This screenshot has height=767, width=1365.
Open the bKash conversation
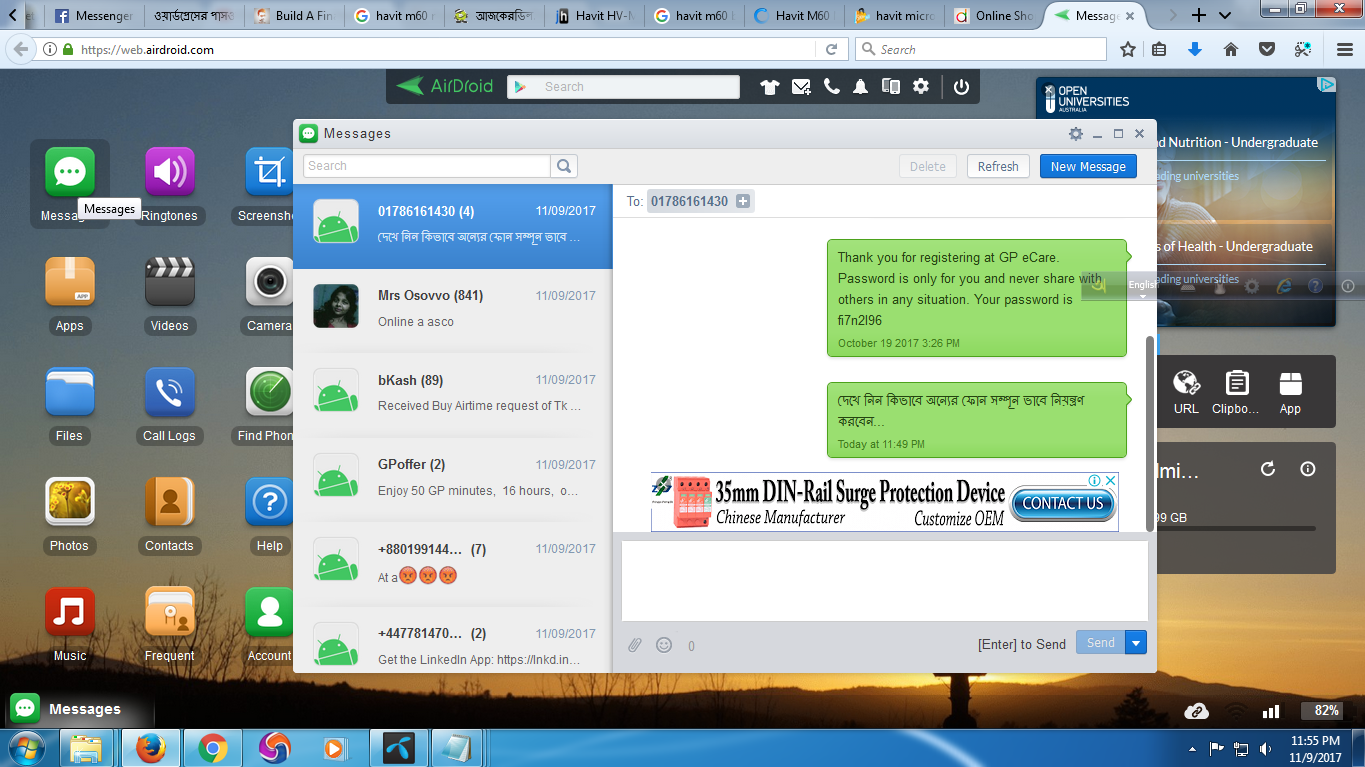click(453, 395)
